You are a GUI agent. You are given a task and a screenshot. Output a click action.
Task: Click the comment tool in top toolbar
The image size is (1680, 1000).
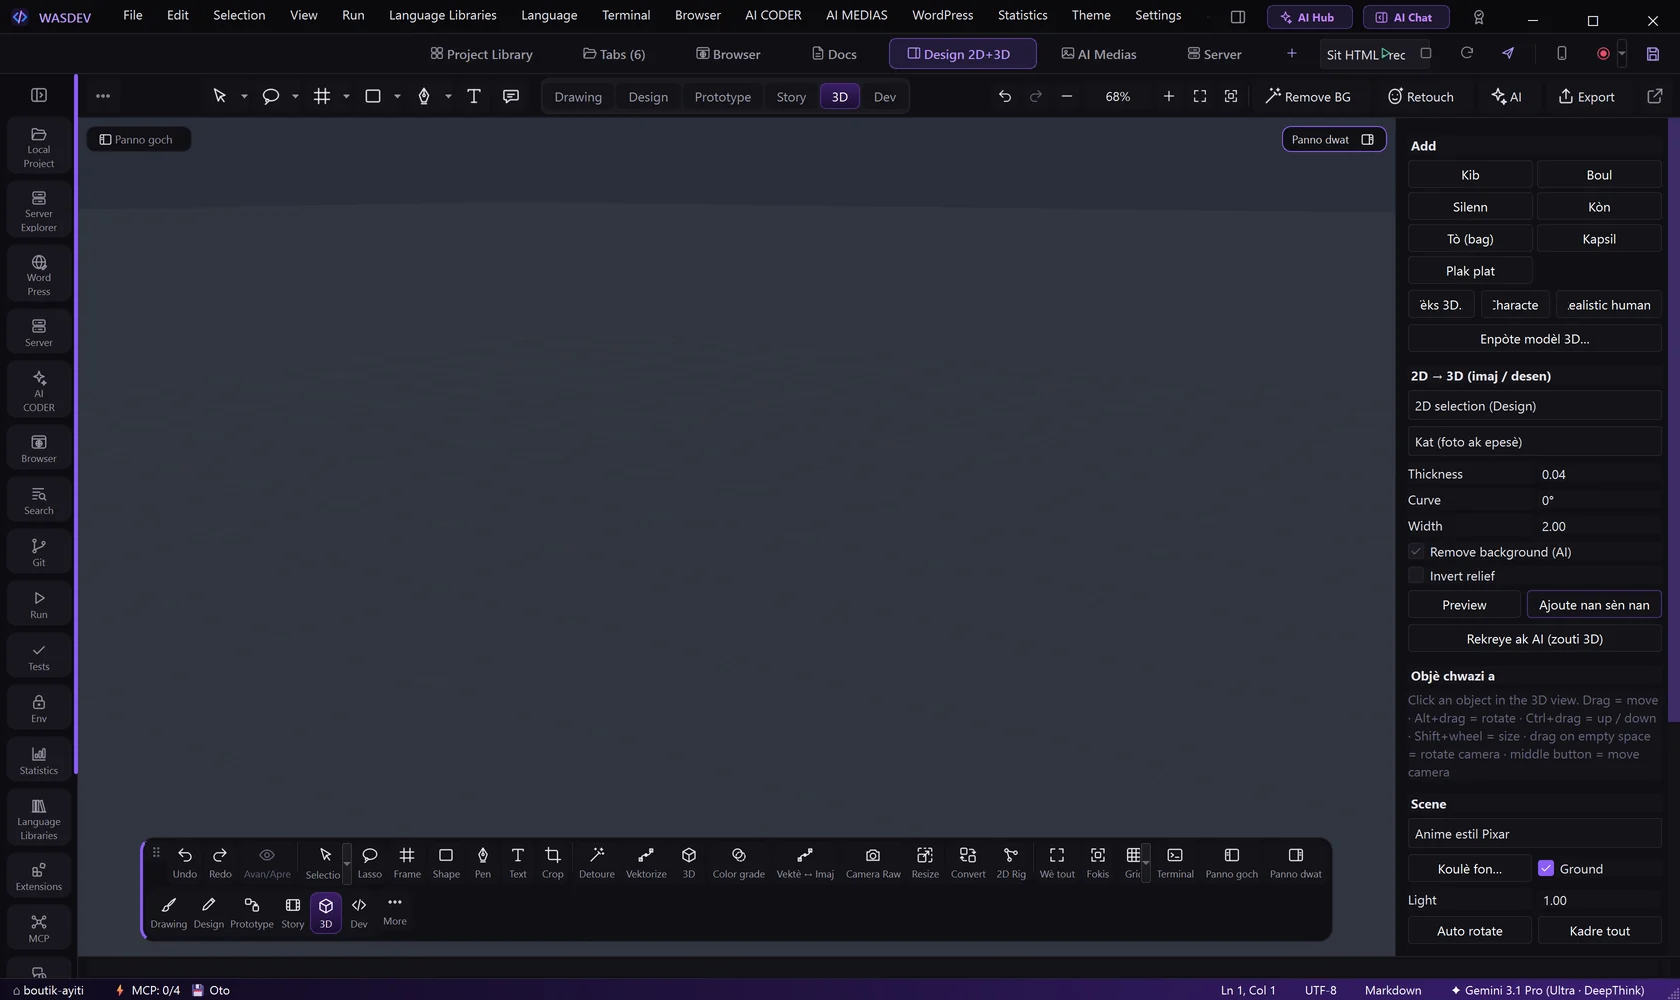(511, 96)
